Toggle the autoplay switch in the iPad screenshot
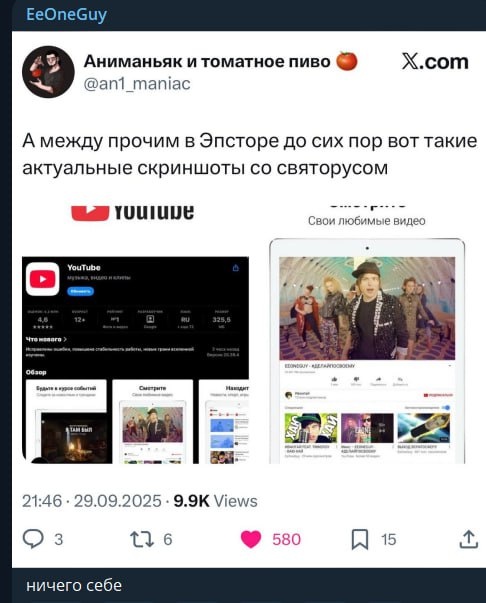This screenshot has width=486, height=603. [446, 407]
